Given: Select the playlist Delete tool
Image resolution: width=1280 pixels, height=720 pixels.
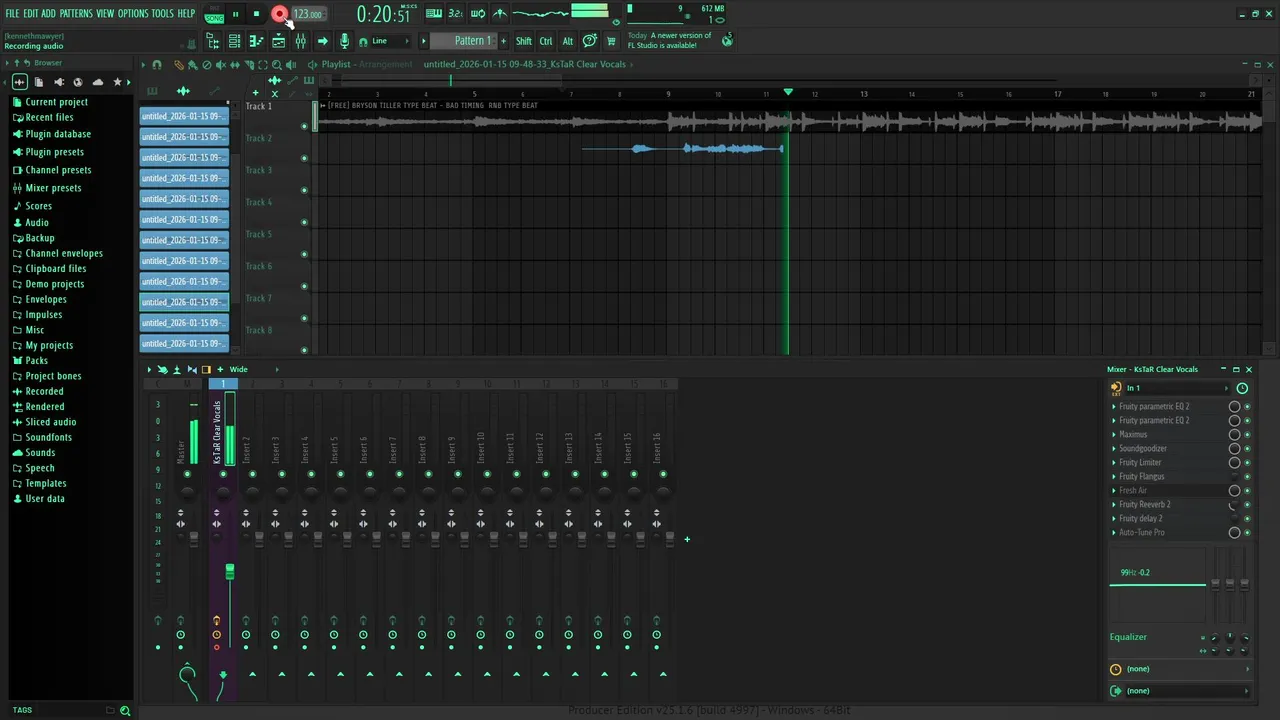Looking at the screenshot, I should click(x=207, y=65).
